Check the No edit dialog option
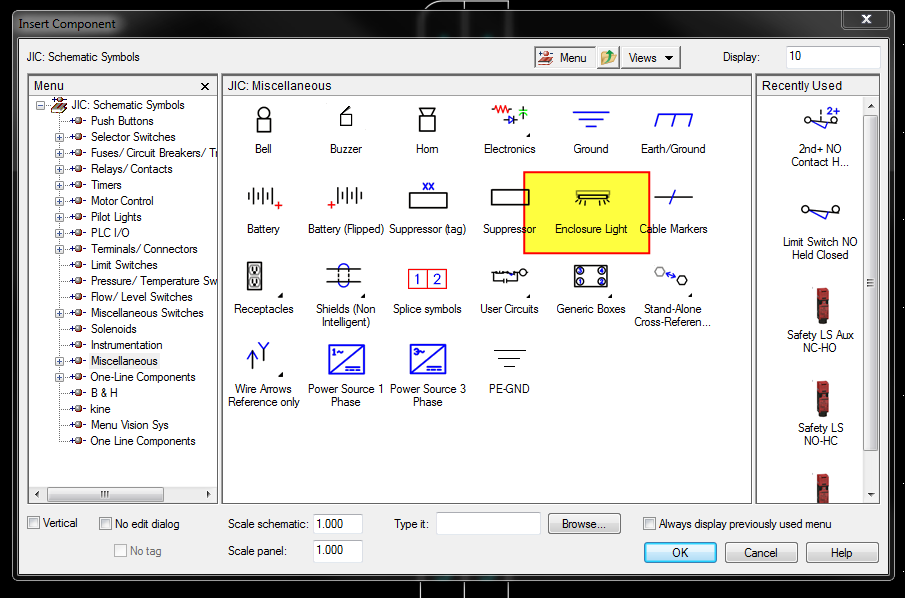The height and width of the screenshot is (598, 905). pos(105,524)
